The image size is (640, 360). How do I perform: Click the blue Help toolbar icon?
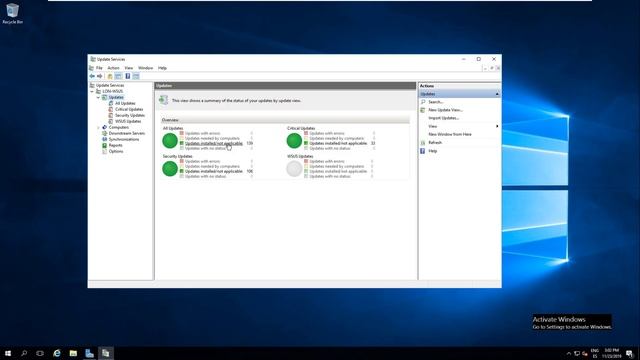128,76
